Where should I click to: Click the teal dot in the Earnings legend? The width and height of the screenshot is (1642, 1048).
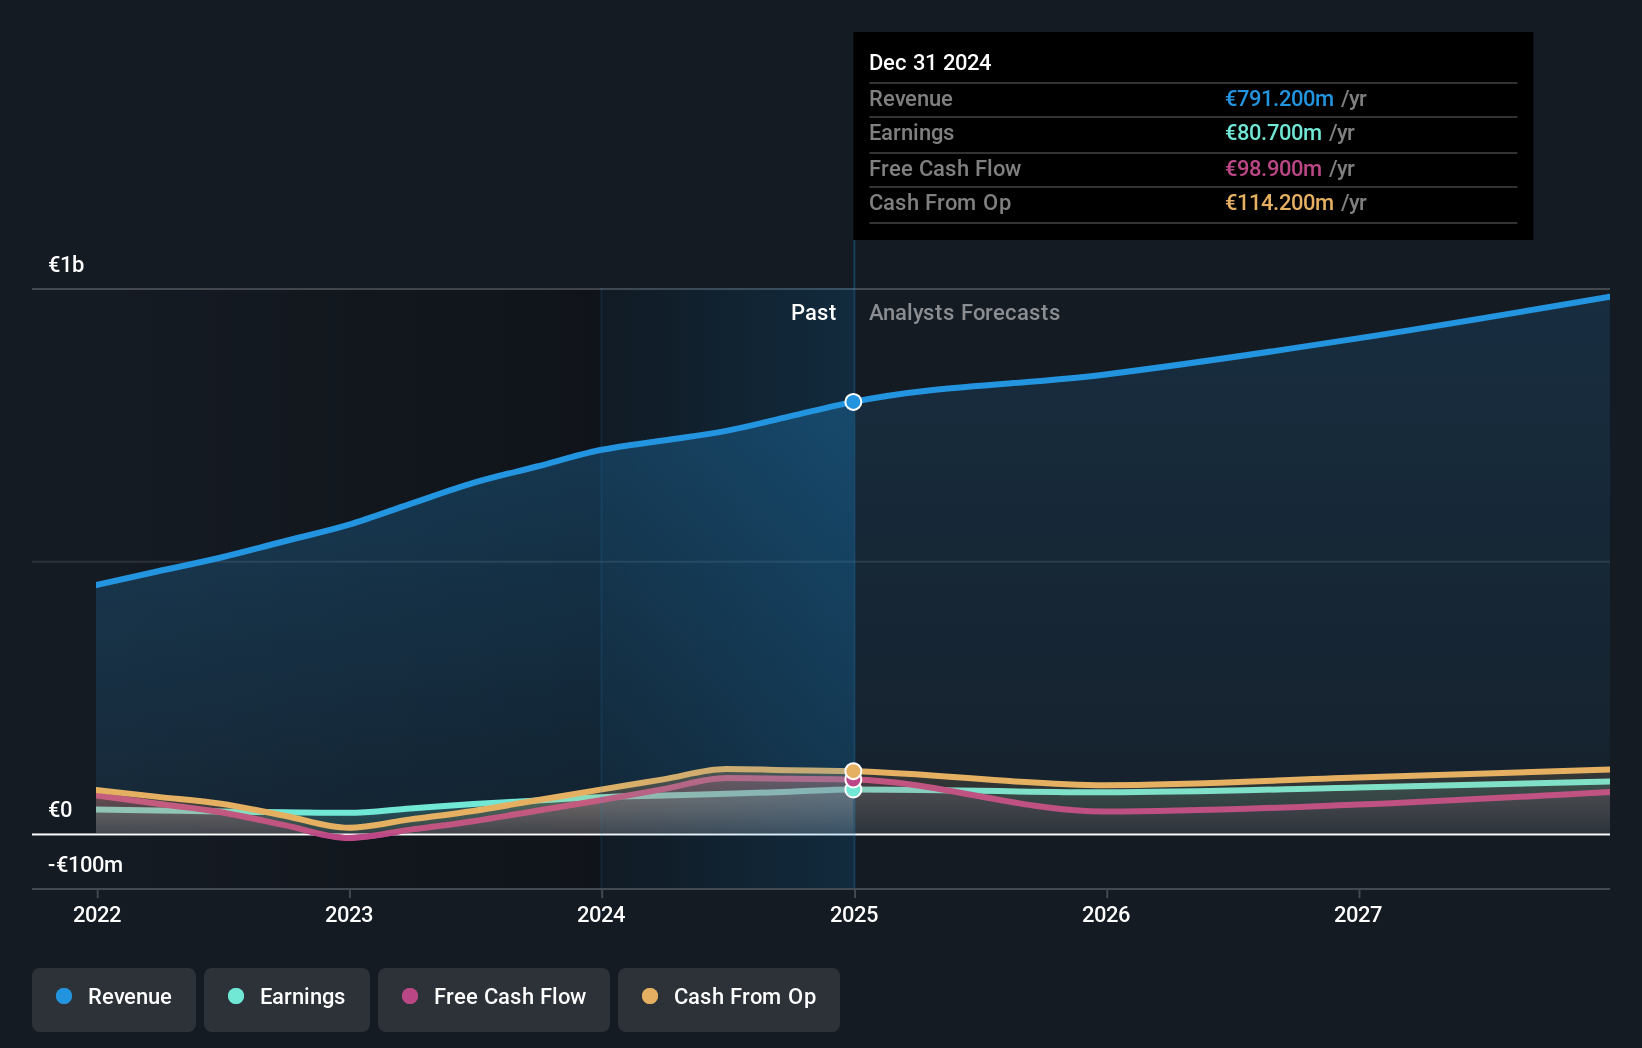point(234,996)
